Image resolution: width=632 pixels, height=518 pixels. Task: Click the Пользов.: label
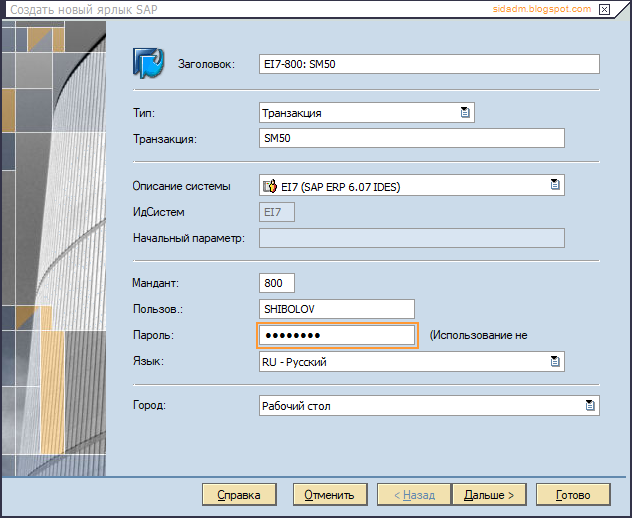158,309
